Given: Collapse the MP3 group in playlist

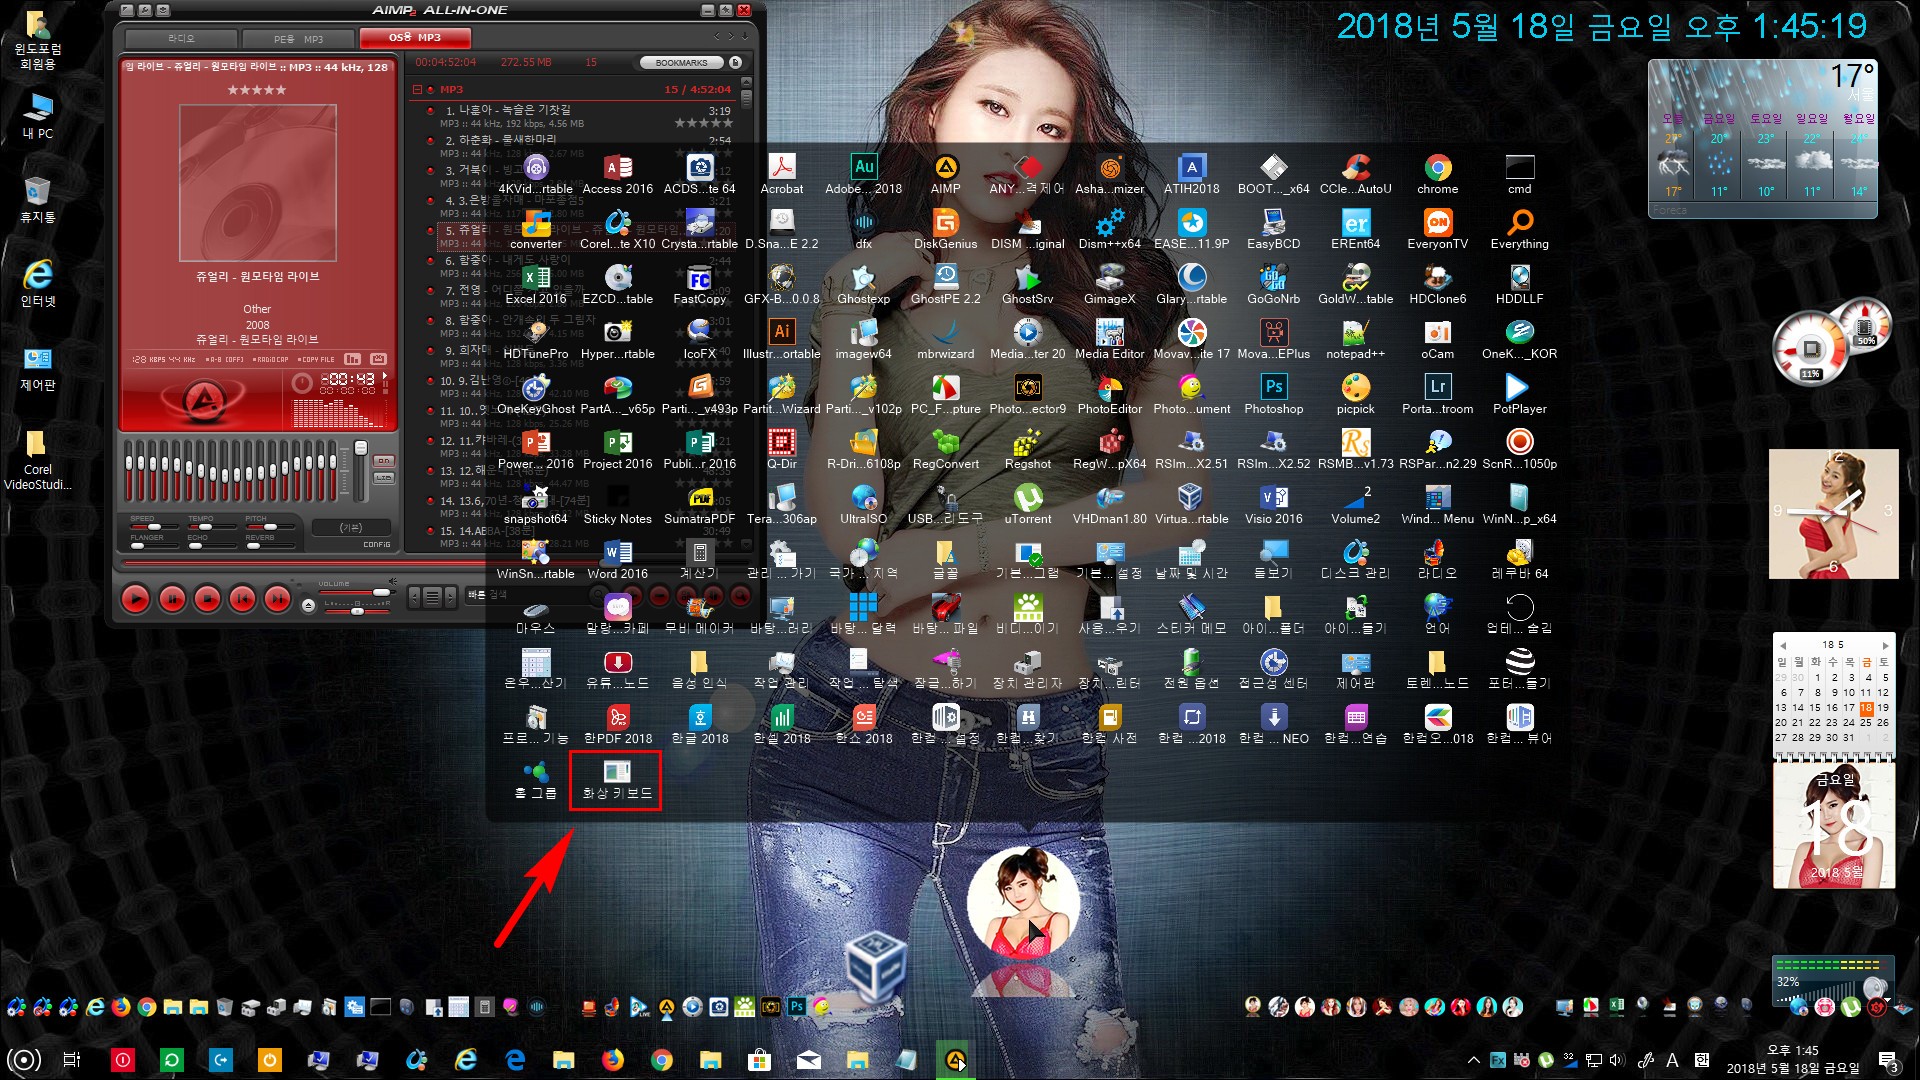Looking at the screenshot, I should 418,89.
